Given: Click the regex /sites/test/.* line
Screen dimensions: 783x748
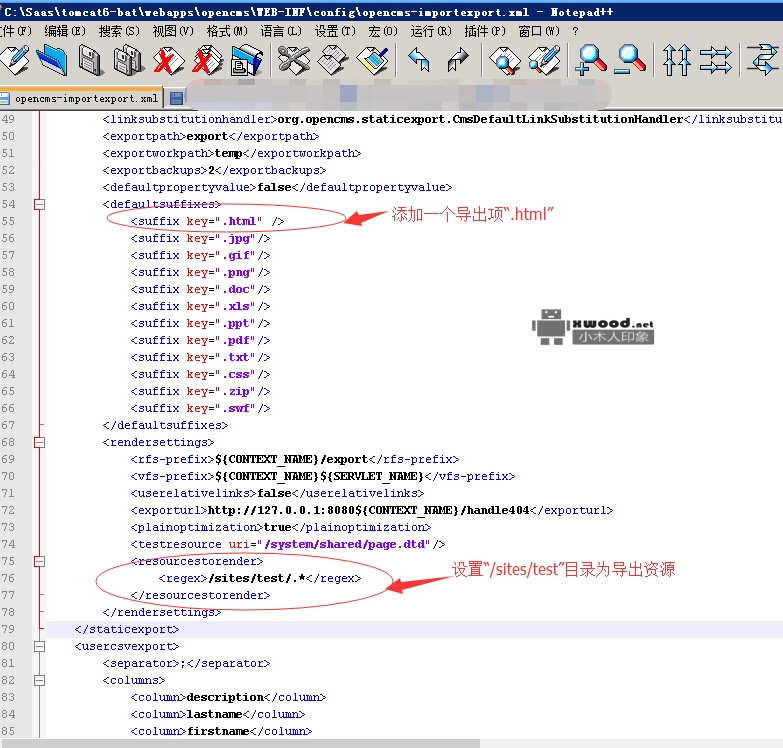Looking at the screenshot, I should (260, 578).
